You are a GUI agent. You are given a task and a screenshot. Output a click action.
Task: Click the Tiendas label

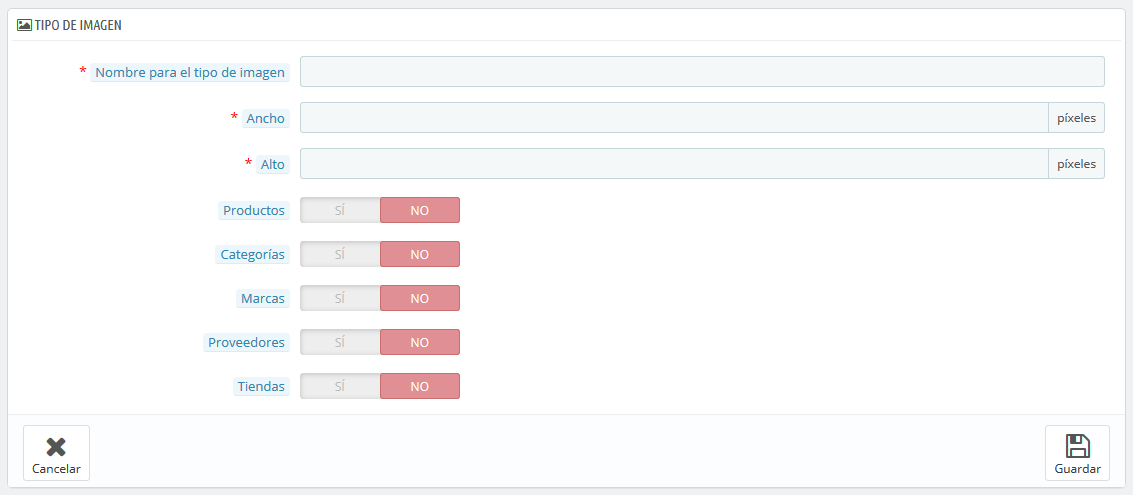(x=262, y=387)
